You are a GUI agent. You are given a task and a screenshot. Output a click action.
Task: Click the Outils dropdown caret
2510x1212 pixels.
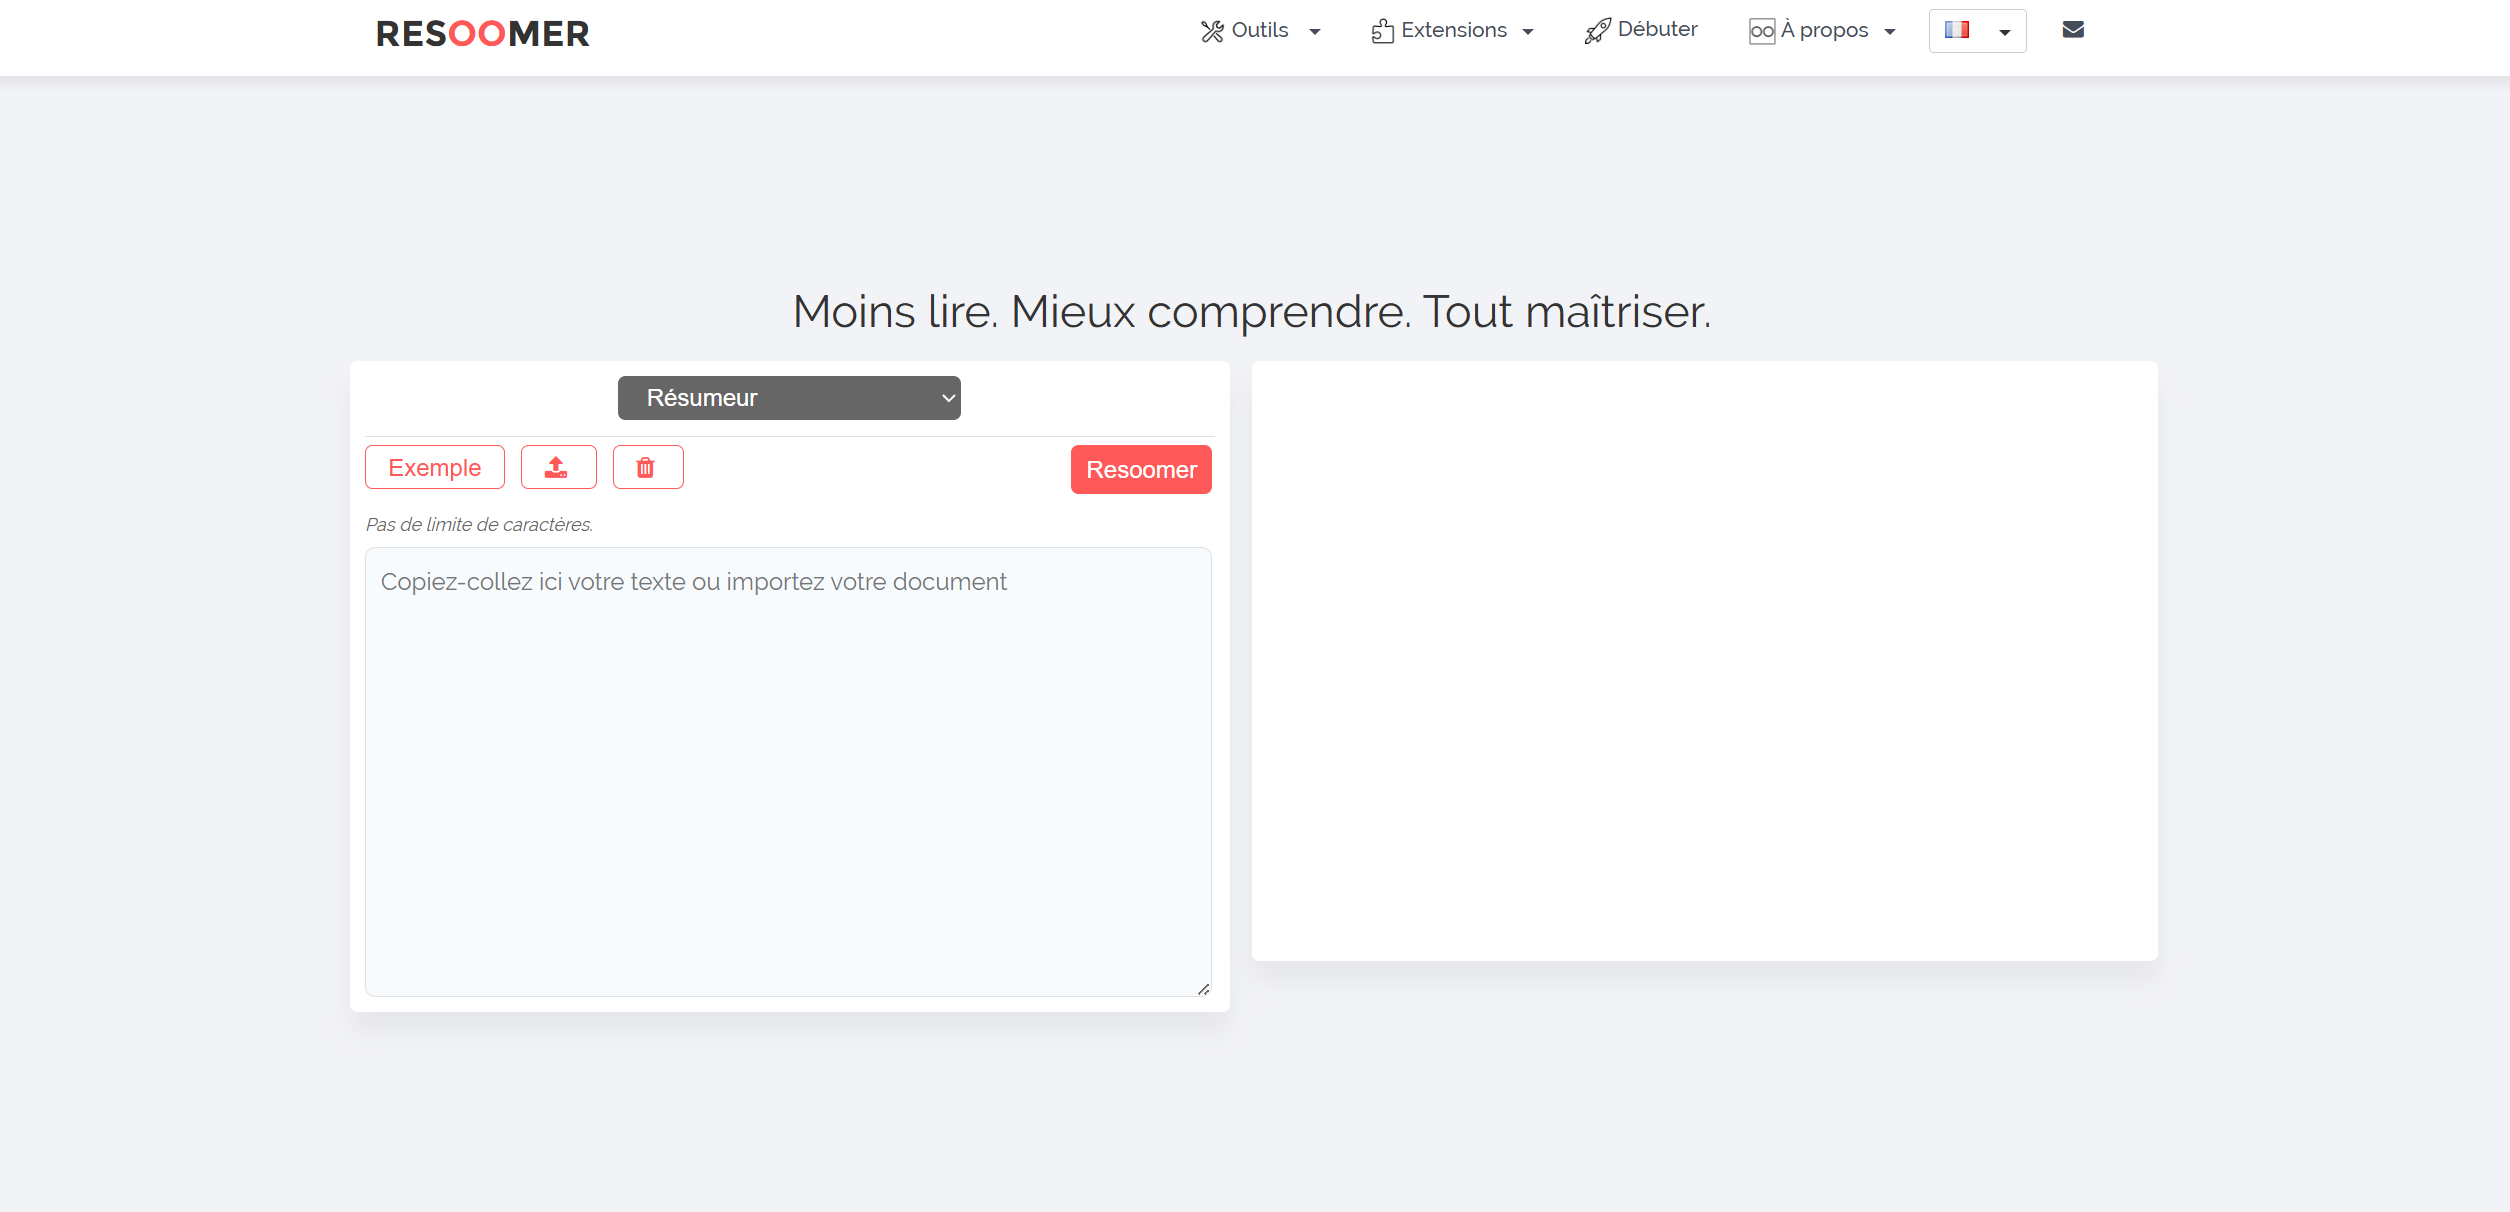pos(1315,32)
